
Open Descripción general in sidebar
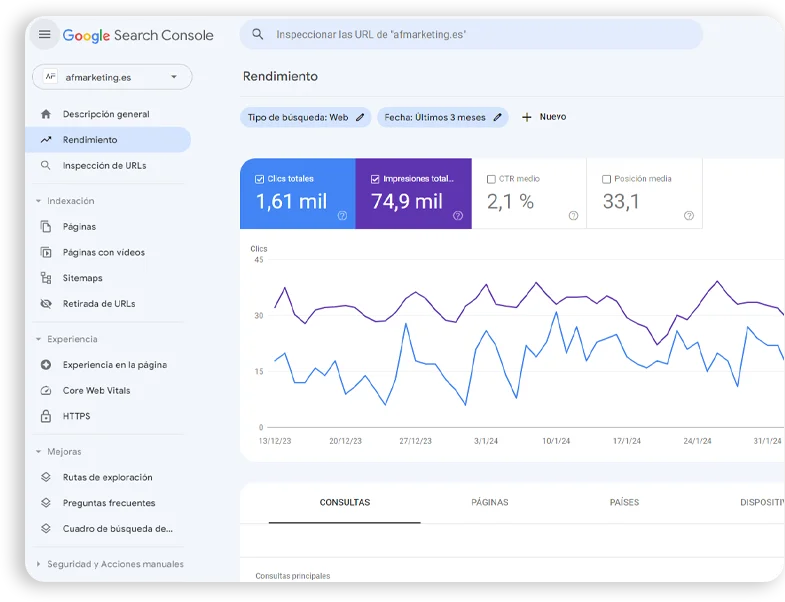click(x=108, y=114)
